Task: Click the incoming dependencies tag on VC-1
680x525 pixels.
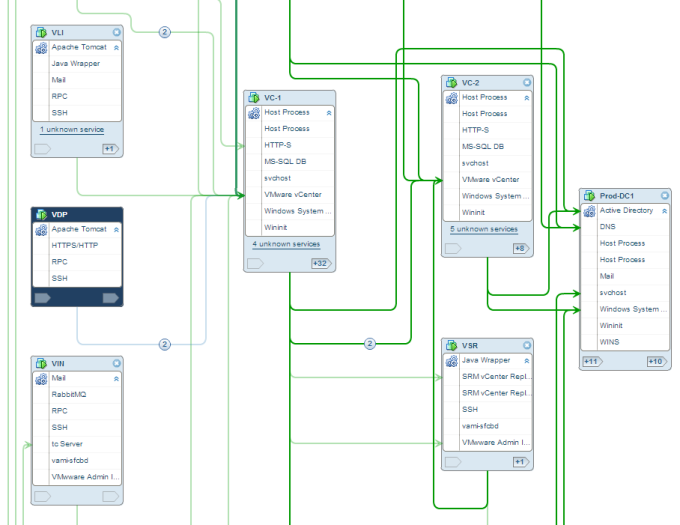Action: [255, 264]
